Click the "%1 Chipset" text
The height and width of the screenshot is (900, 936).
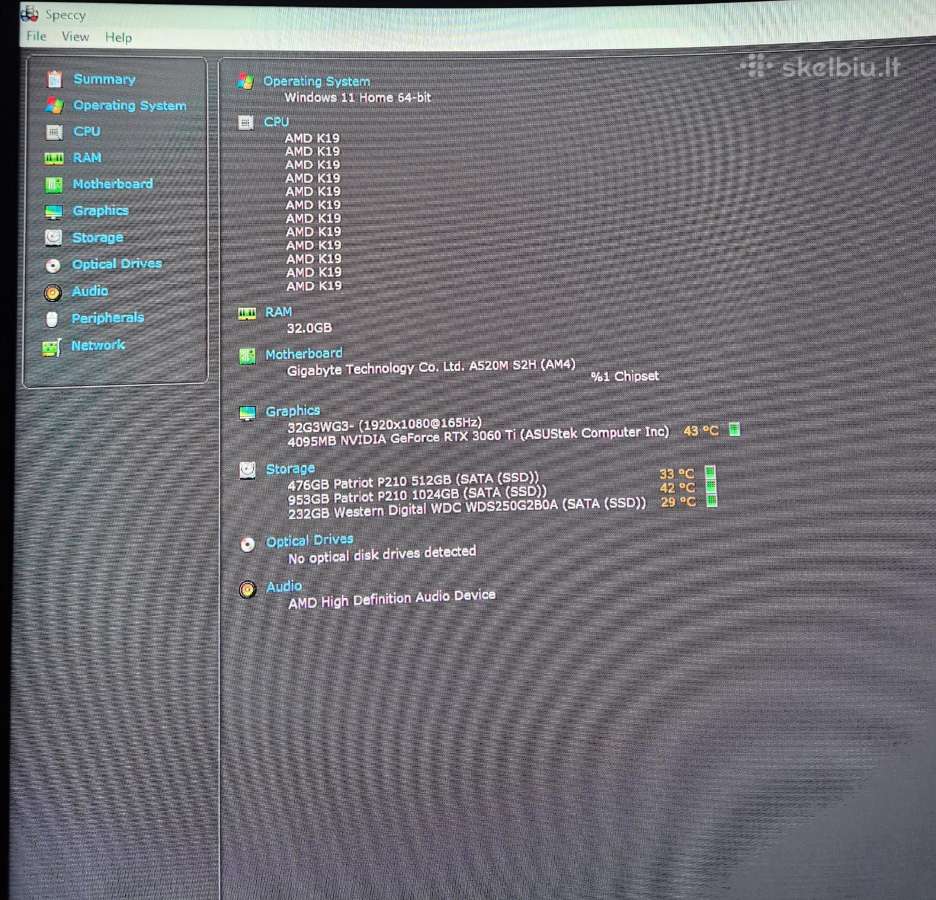(x=624, y=376)
